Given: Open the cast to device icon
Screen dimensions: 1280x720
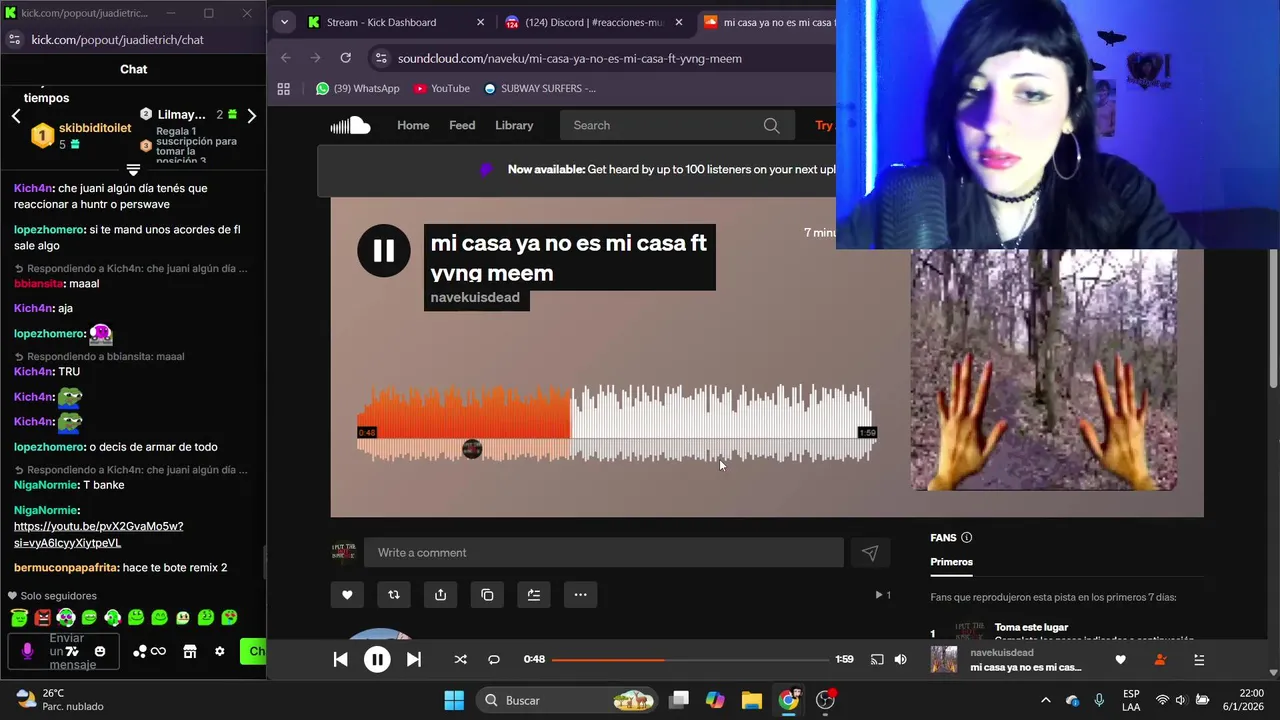Looking at the screenshot, I should [877, 659].
